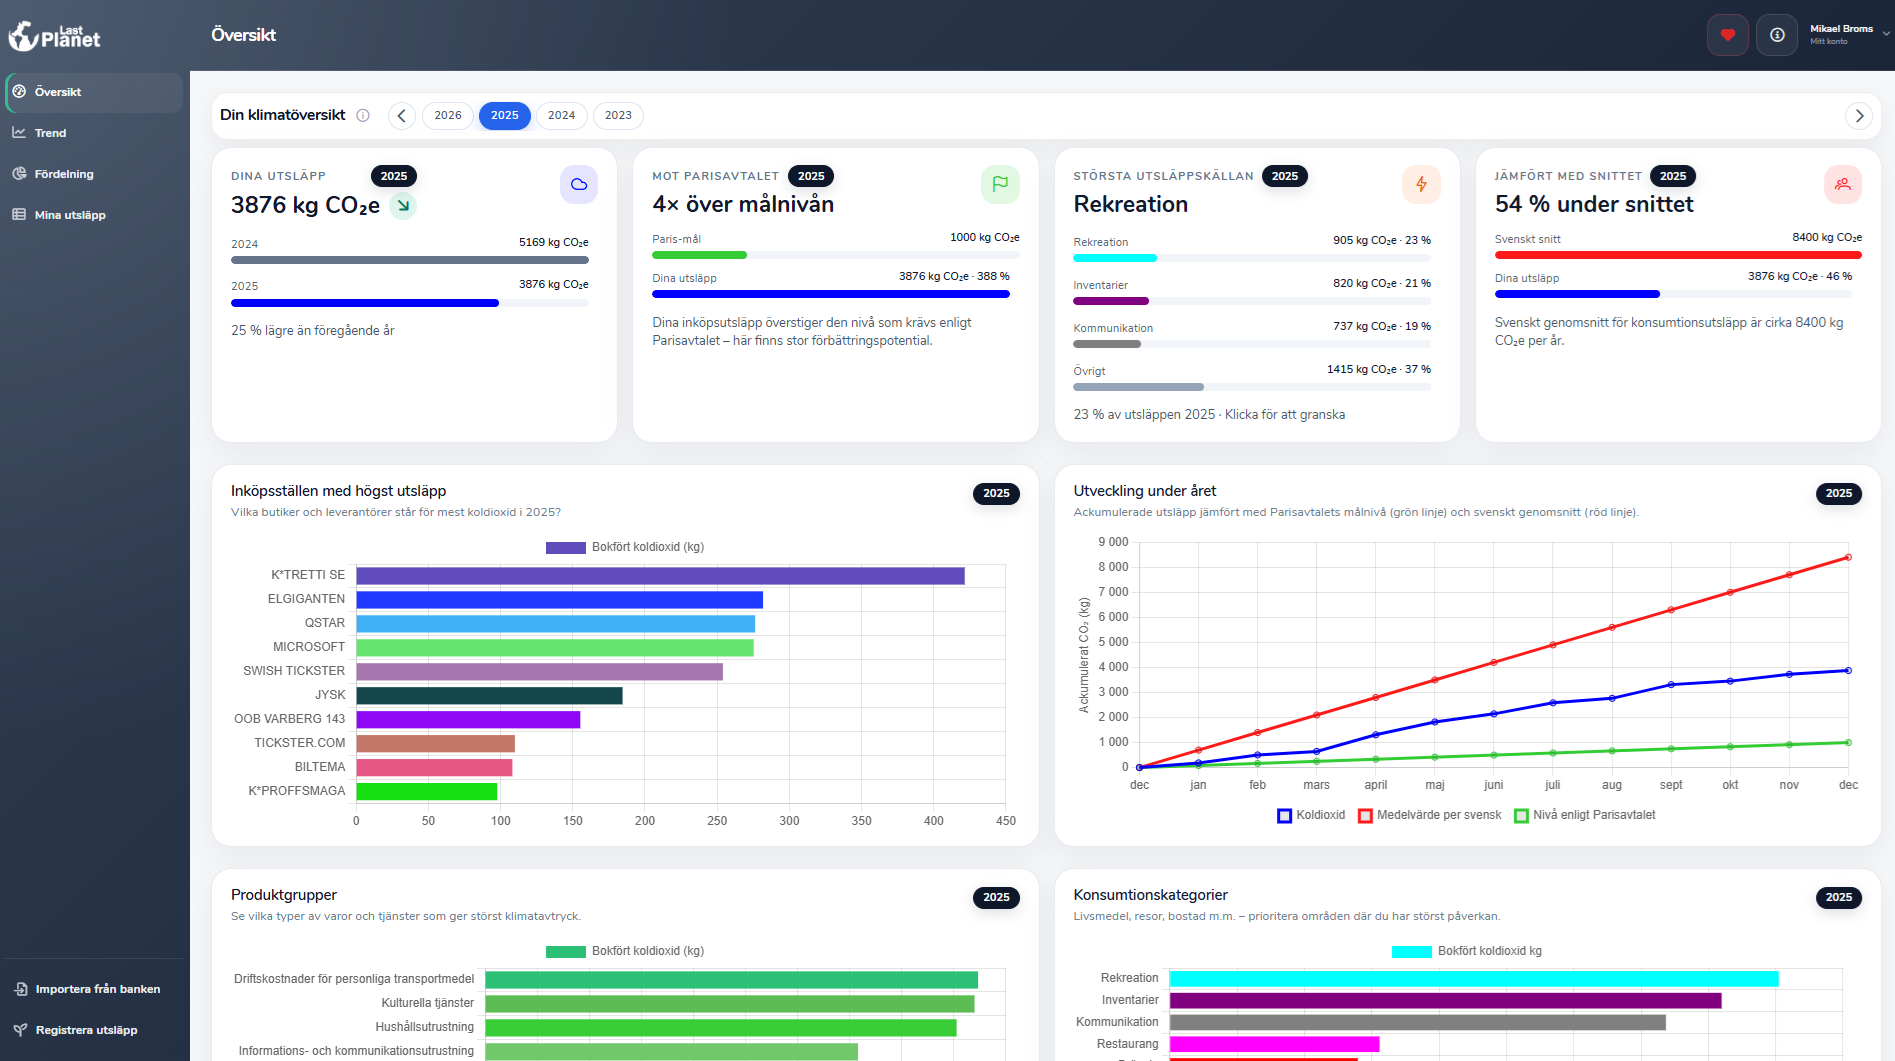The height and width of the screenshot is (1061, 1895).
Task: Select year 2026 pill
Action: [448, 116]
